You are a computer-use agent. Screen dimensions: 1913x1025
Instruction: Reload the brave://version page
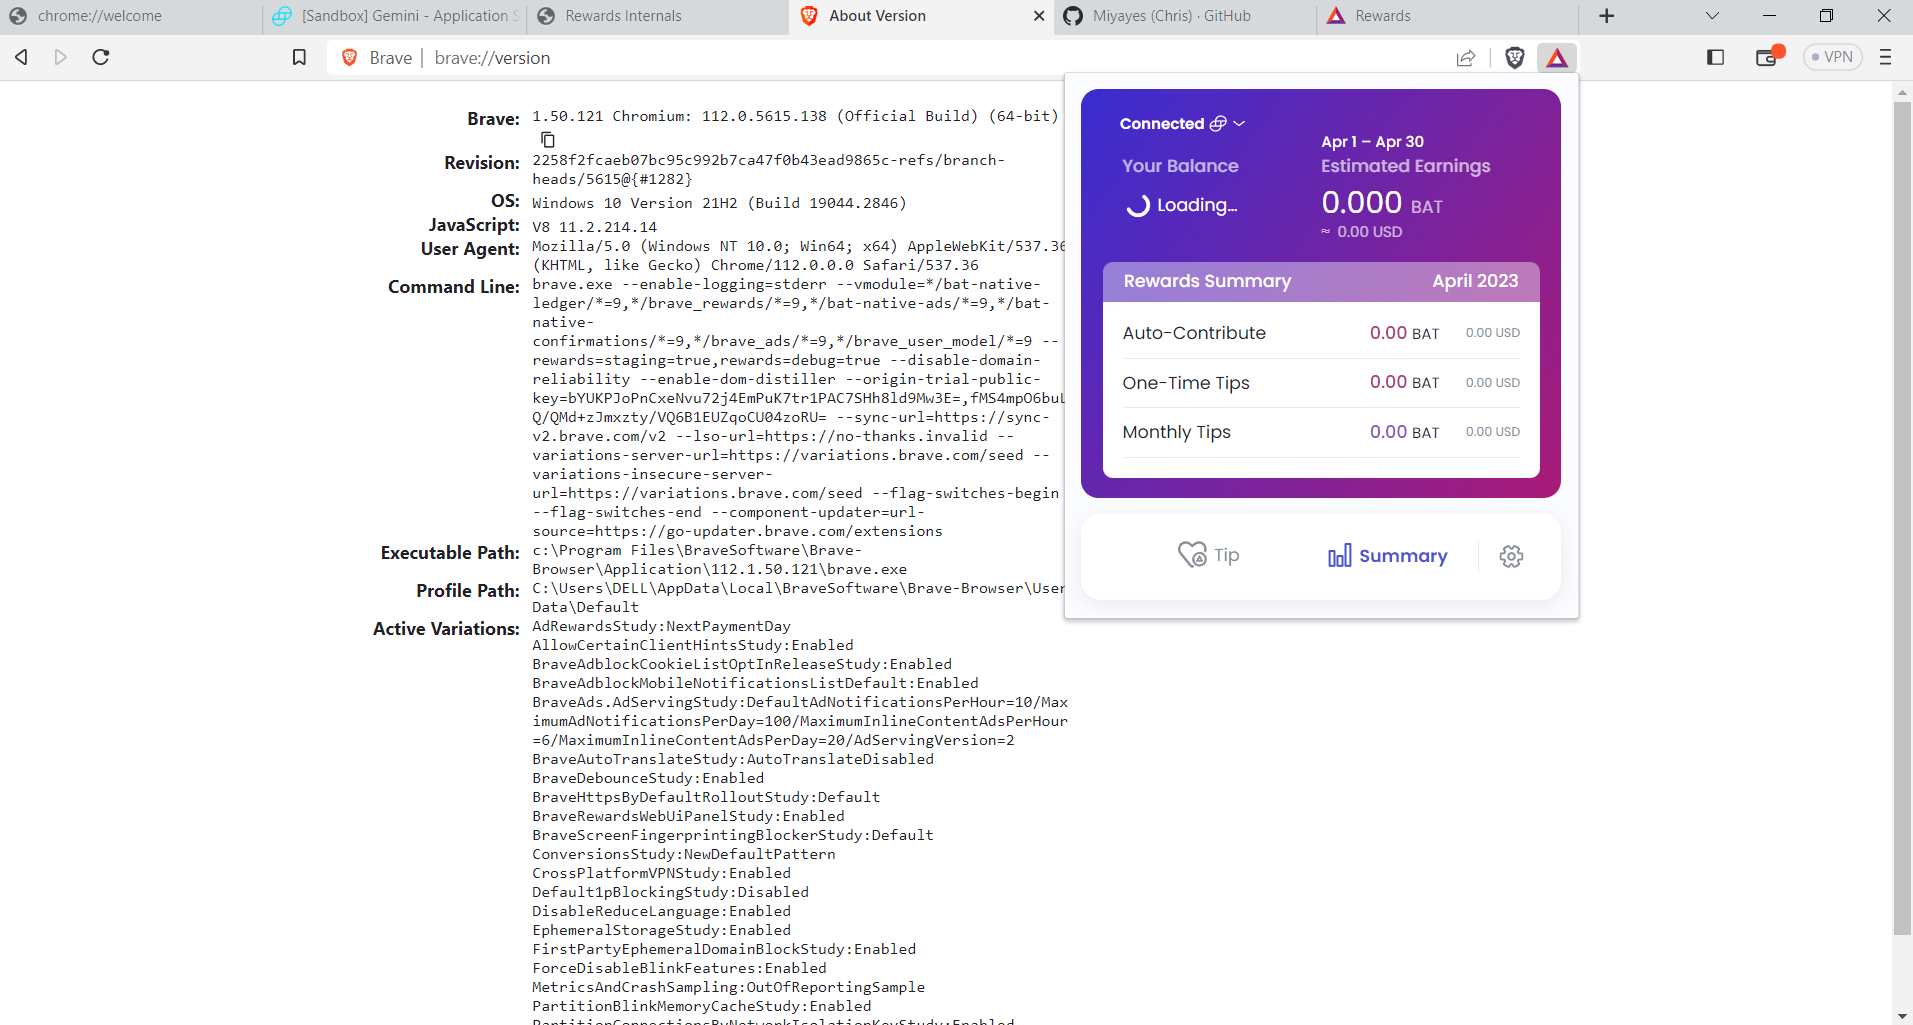(x=99, y=57)
